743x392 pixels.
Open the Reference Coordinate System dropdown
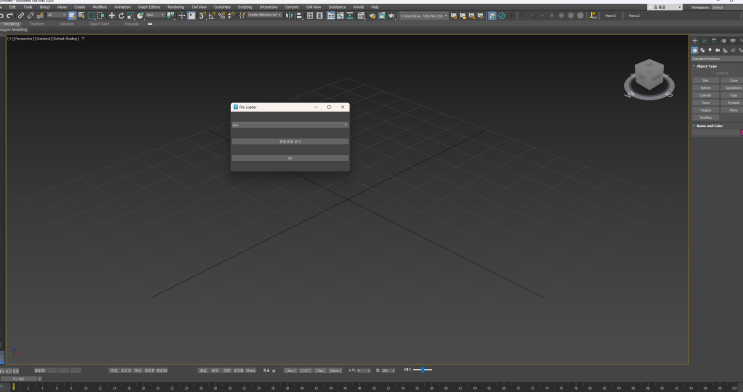pos(155,15)
